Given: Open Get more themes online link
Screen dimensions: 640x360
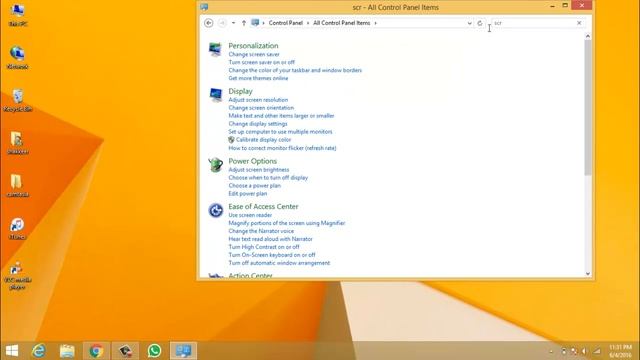Looking at the screenshot, I should (x=258, y=78).
